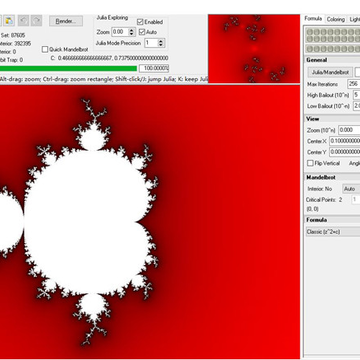
Task: Click the High Bailout input field
Action: (356, 95)
